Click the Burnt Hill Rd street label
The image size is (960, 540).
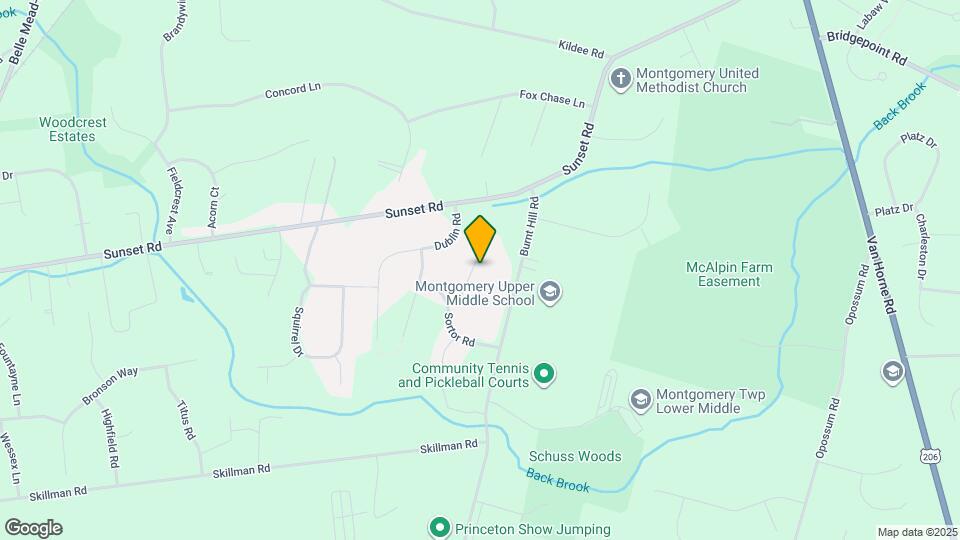(x=530, y=226)
